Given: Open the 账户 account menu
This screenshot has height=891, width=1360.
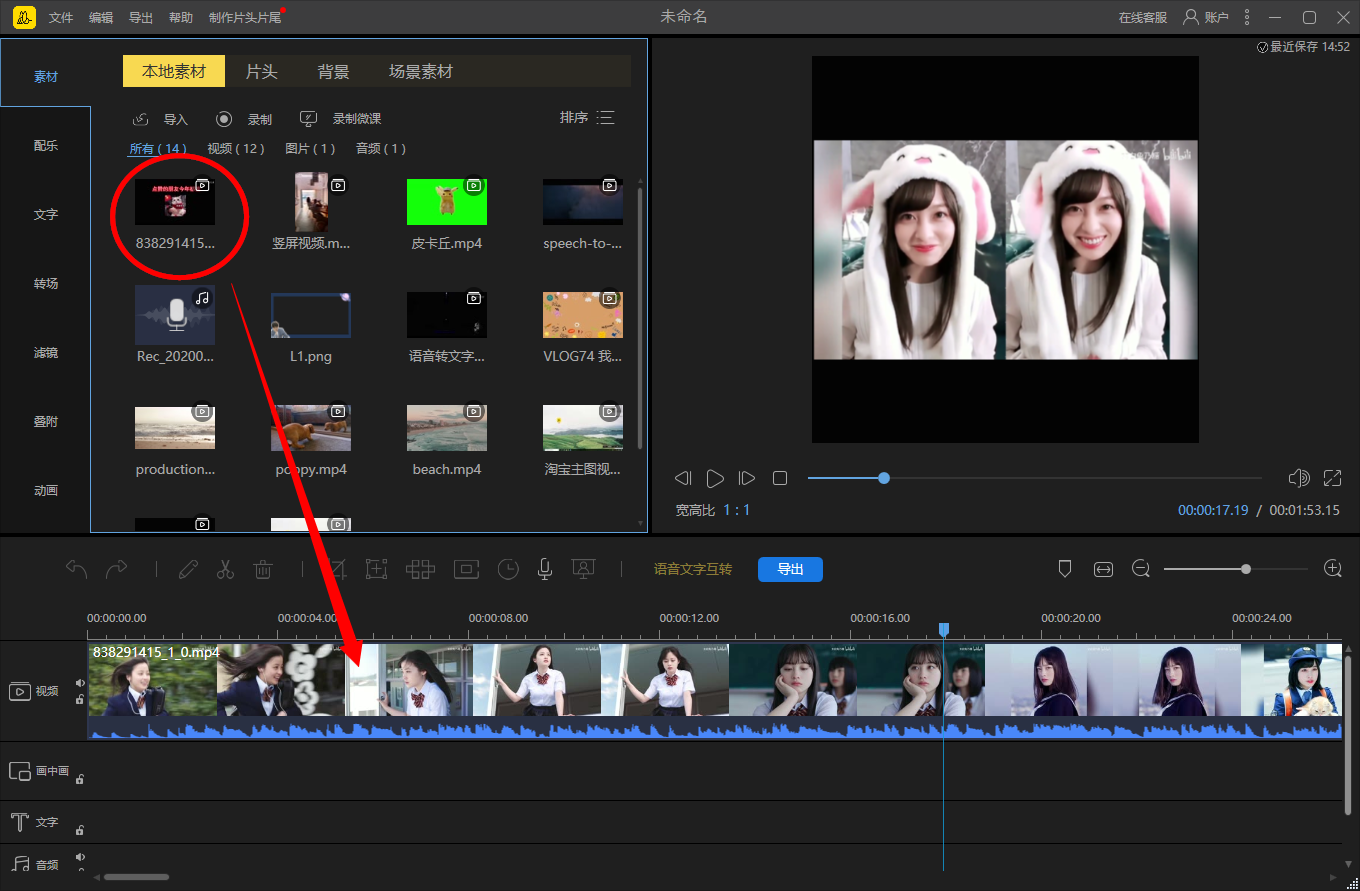Looking at the screenshot, I should pos(1205,17).
